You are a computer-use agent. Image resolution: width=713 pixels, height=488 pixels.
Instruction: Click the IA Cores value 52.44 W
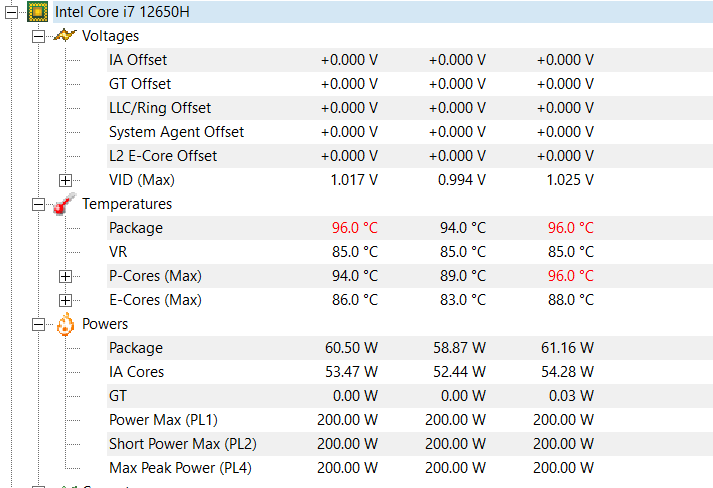460,372
